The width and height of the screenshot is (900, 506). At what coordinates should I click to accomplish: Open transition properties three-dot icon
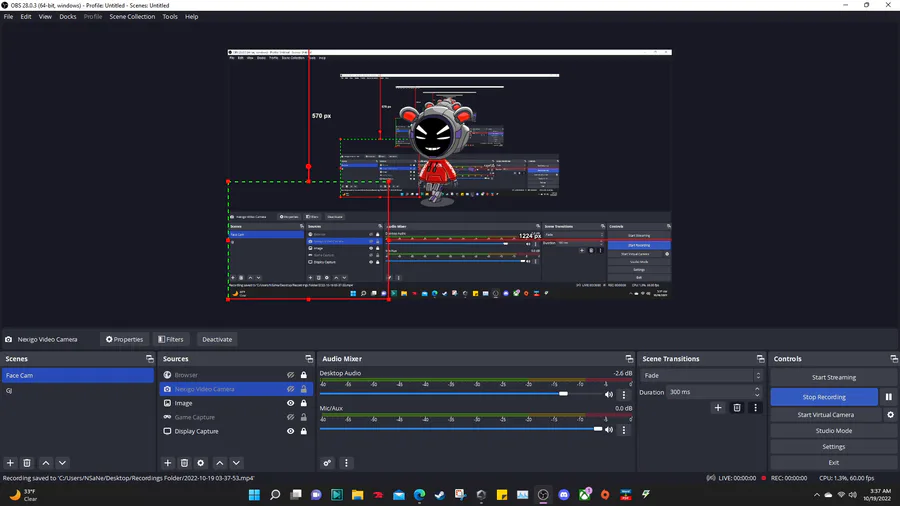click(755, 408)
